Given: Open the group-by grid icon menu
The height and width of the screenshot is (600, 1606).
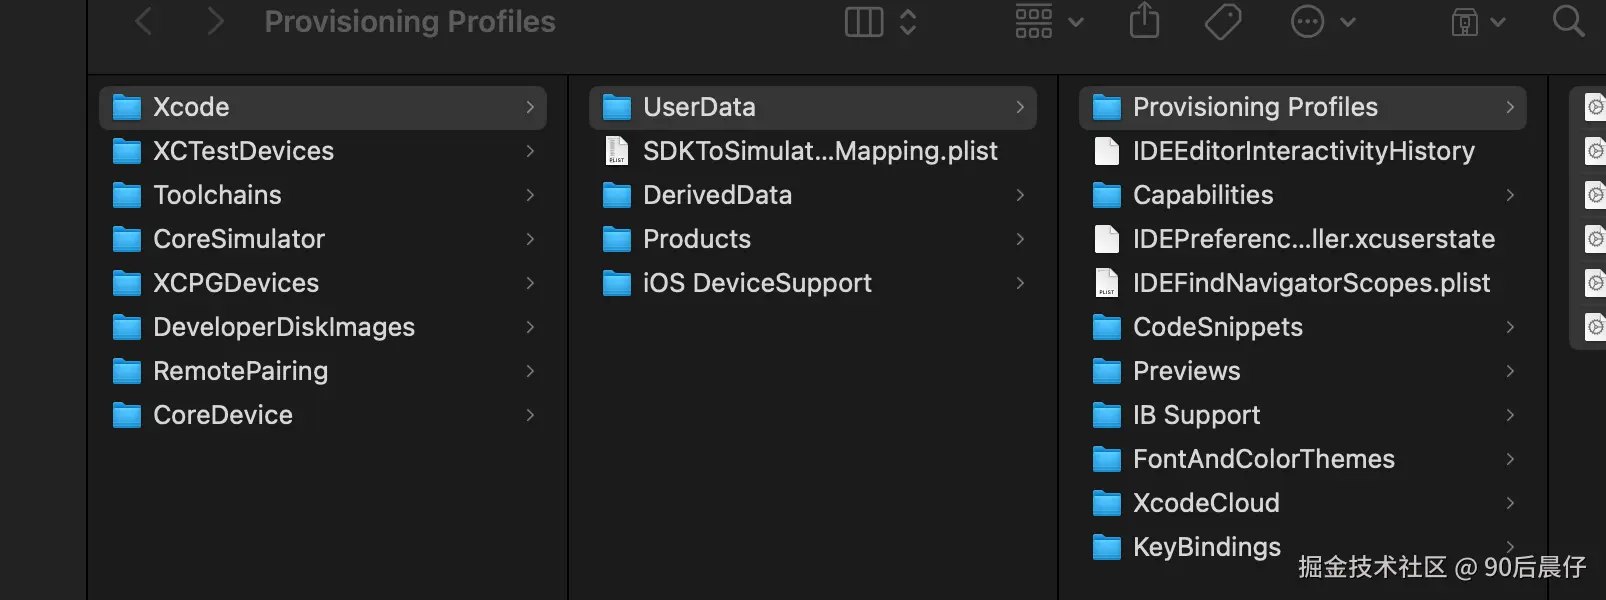Looking at the screenshot, I should pyautogui.click(x=1048, y=21).
